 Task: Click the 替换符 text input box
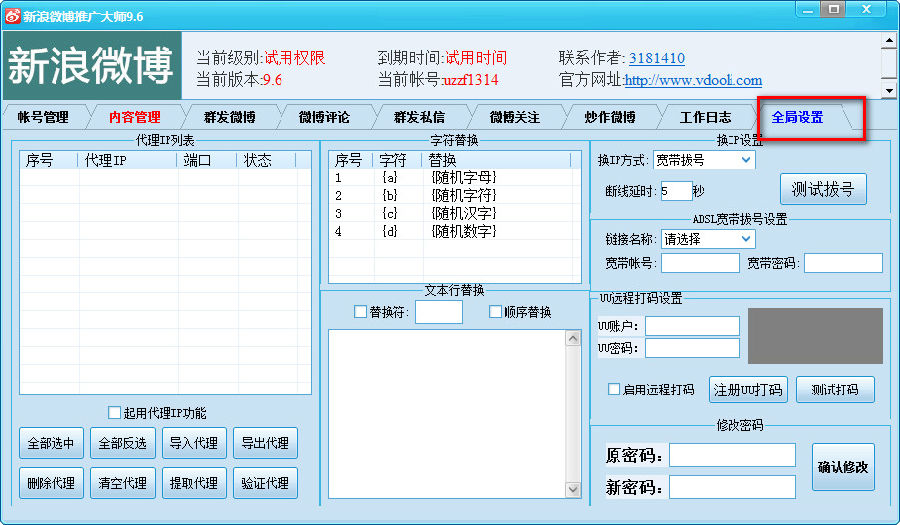pos(439,312)
